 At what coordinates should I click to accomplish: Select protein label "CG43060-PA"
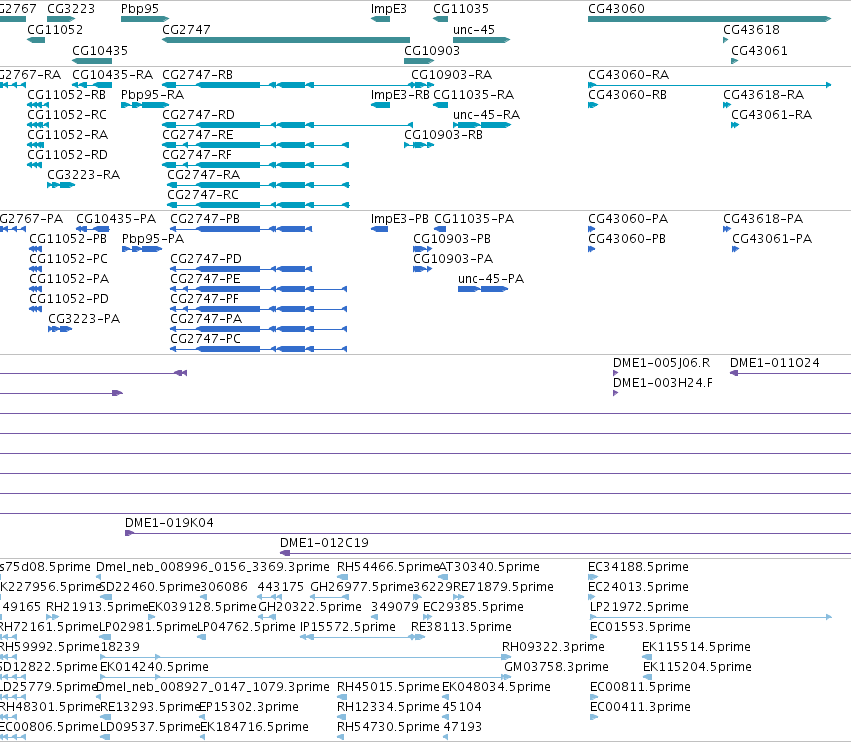pyautogui.click(x=628, y=219)
